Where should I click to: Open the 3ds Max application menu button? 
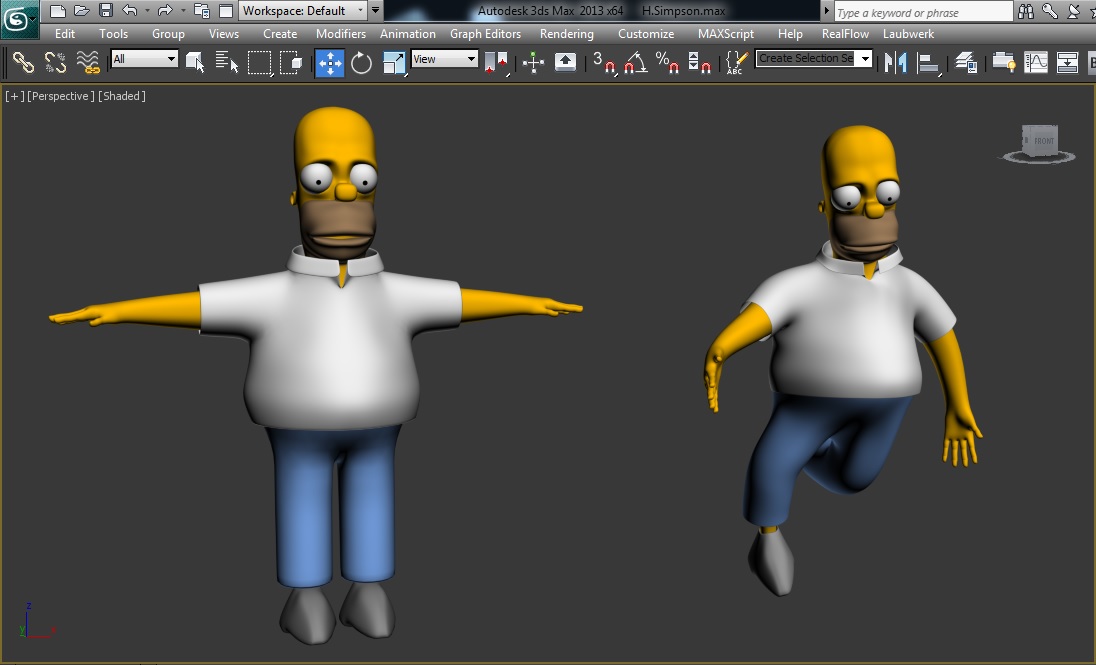(x=19, y=19)
